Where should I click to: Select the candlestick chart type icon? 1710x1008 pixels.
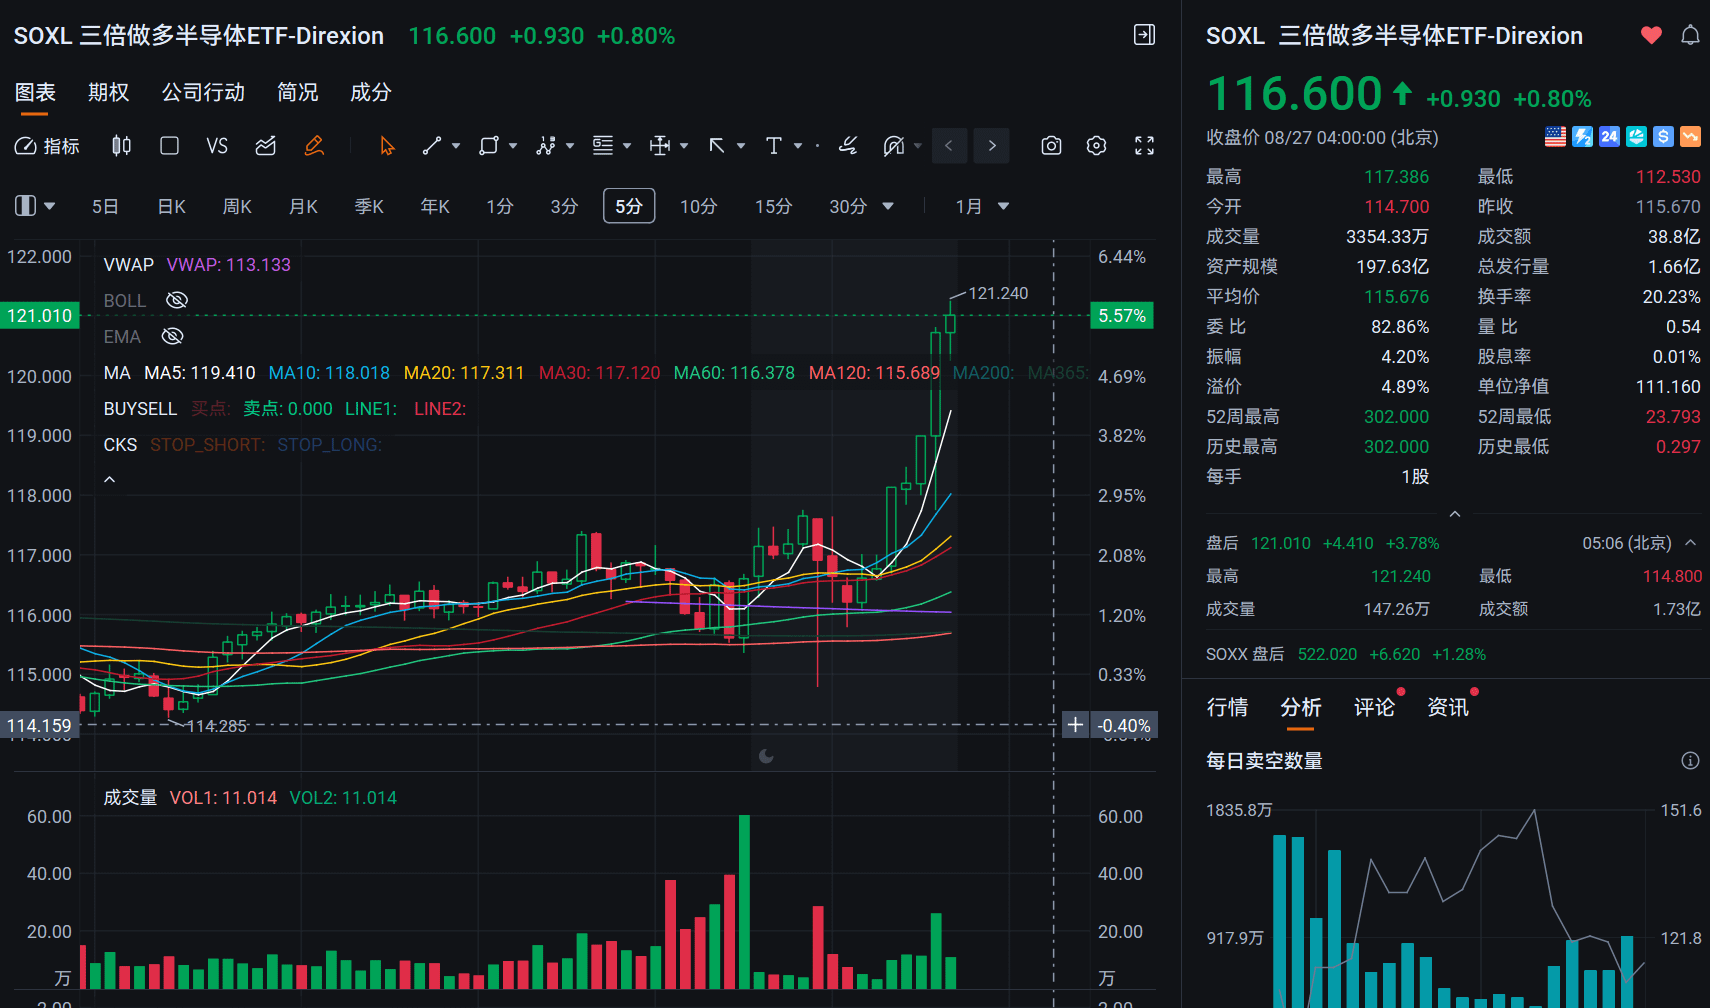121,146
